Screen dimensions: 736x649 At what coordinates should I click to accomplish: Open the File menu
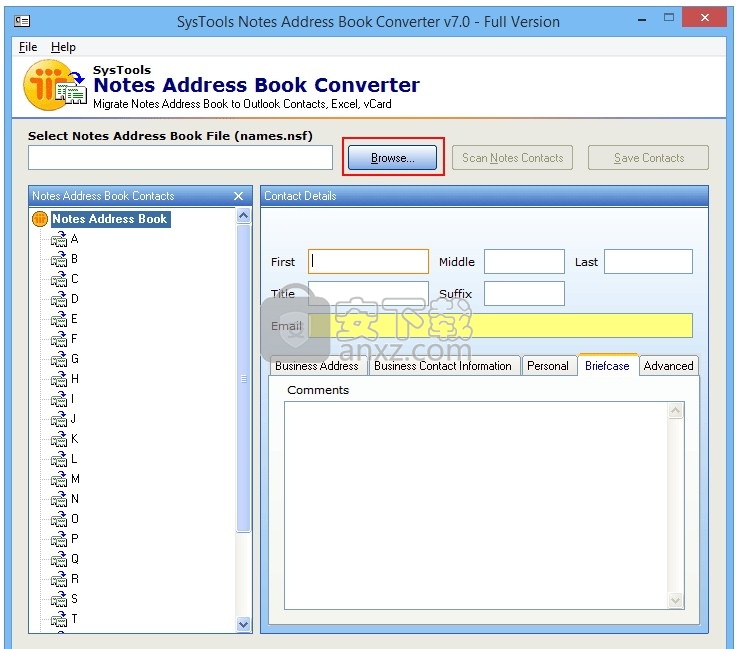tap(28, 47)
